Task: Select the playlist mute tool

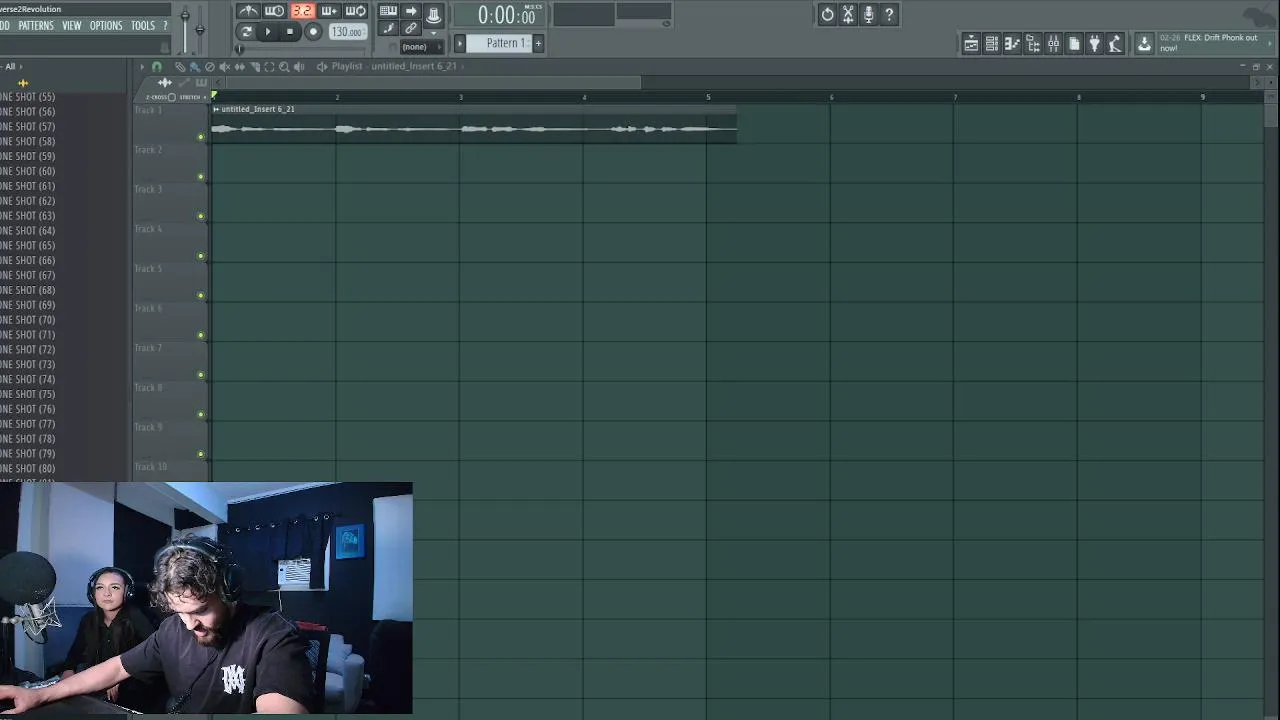Action: tap(224, 67)
